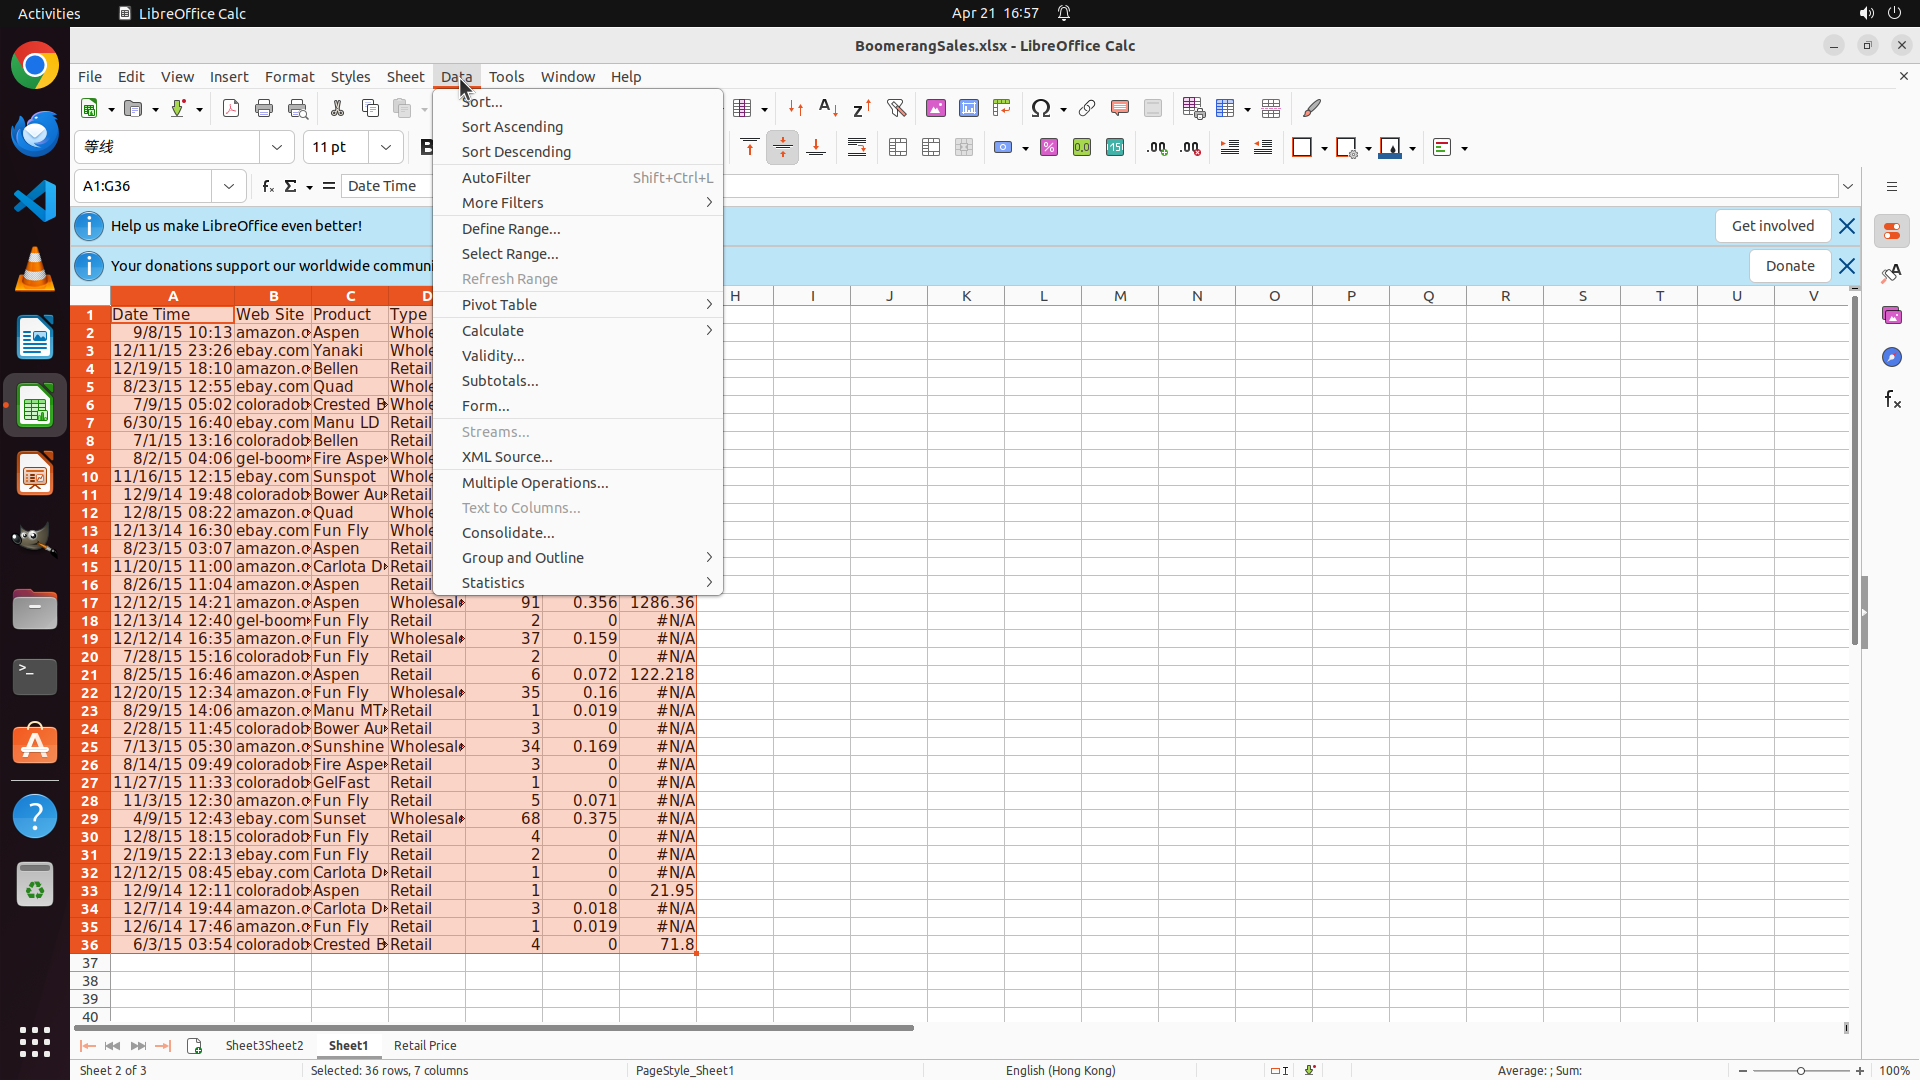This screenshot has width=1920, height=1080.
Task: Click the Insert Image toolbar icon
Action: pos(936,108)
